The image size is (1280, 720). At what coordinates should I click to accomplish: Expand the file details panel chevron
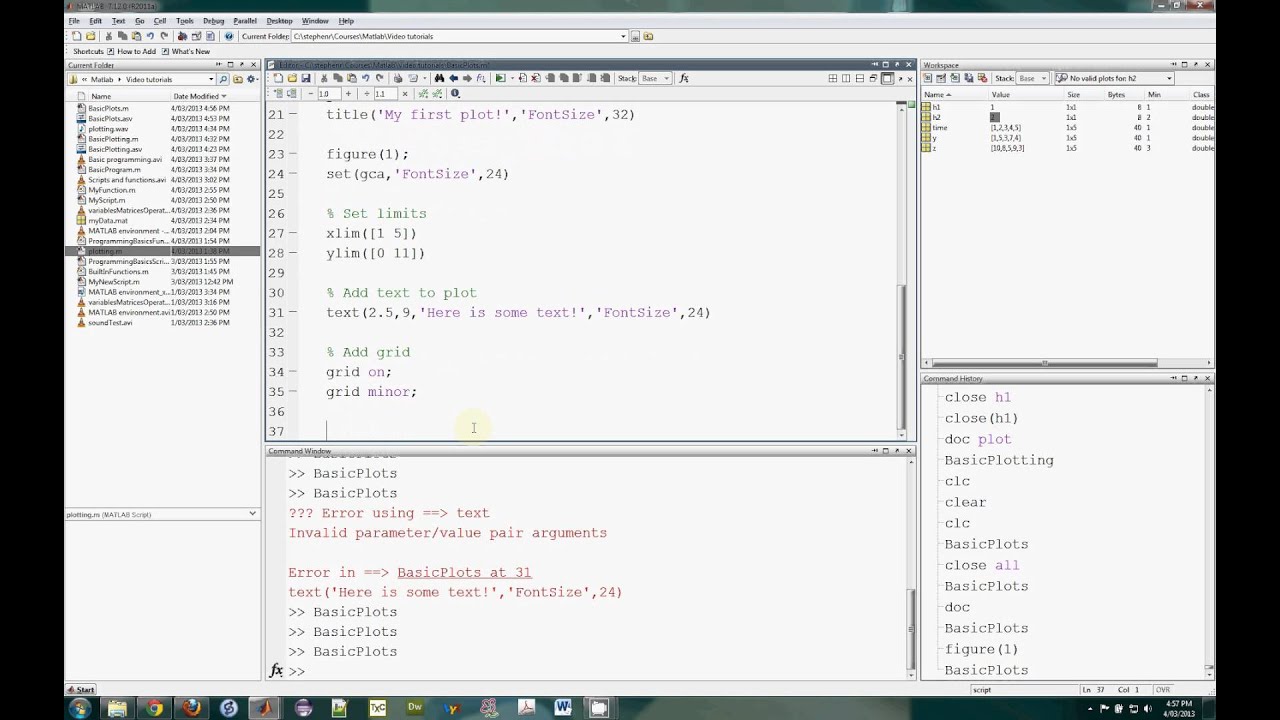(252, 514)
